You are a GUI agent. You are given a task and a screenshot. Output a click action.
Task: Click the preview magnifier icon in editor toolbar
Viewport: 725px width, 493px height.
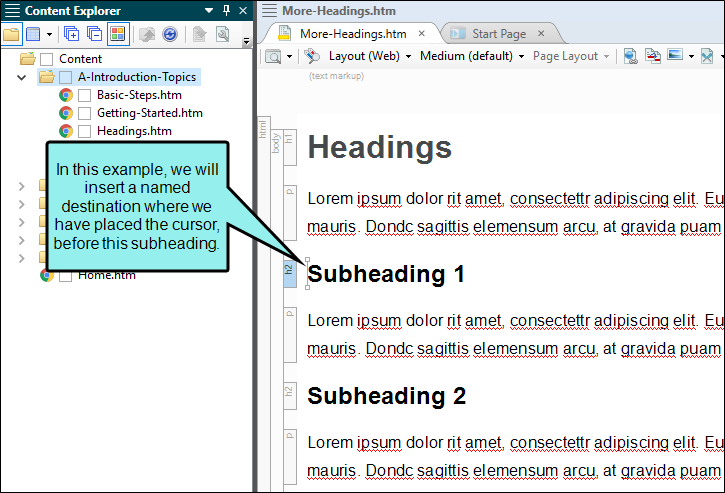pyautogui.click(x=273, y=57)
